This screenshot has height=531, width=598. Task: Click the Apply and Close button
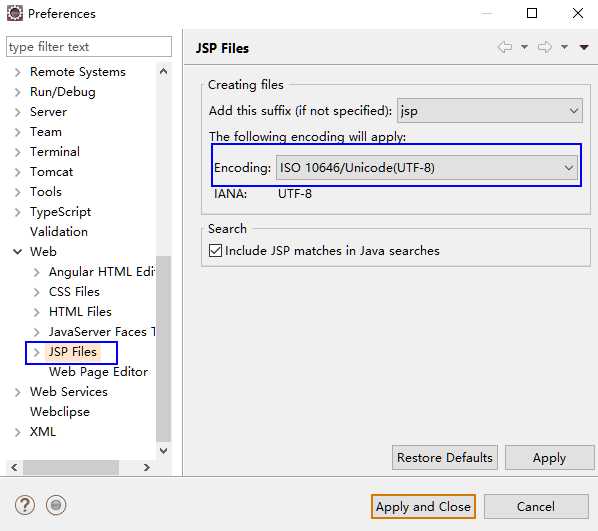[x=423, y=507]
